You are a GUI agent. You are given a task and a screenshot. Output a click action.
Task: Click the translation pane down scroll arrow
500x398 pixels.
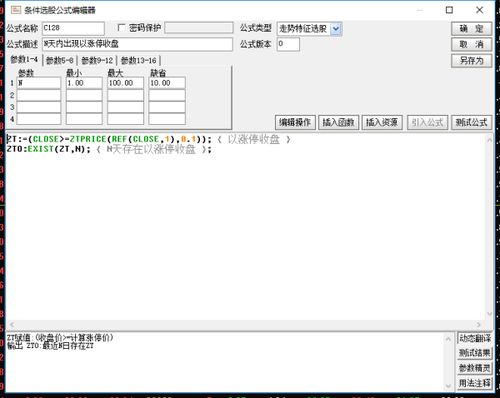pos(448,386)
